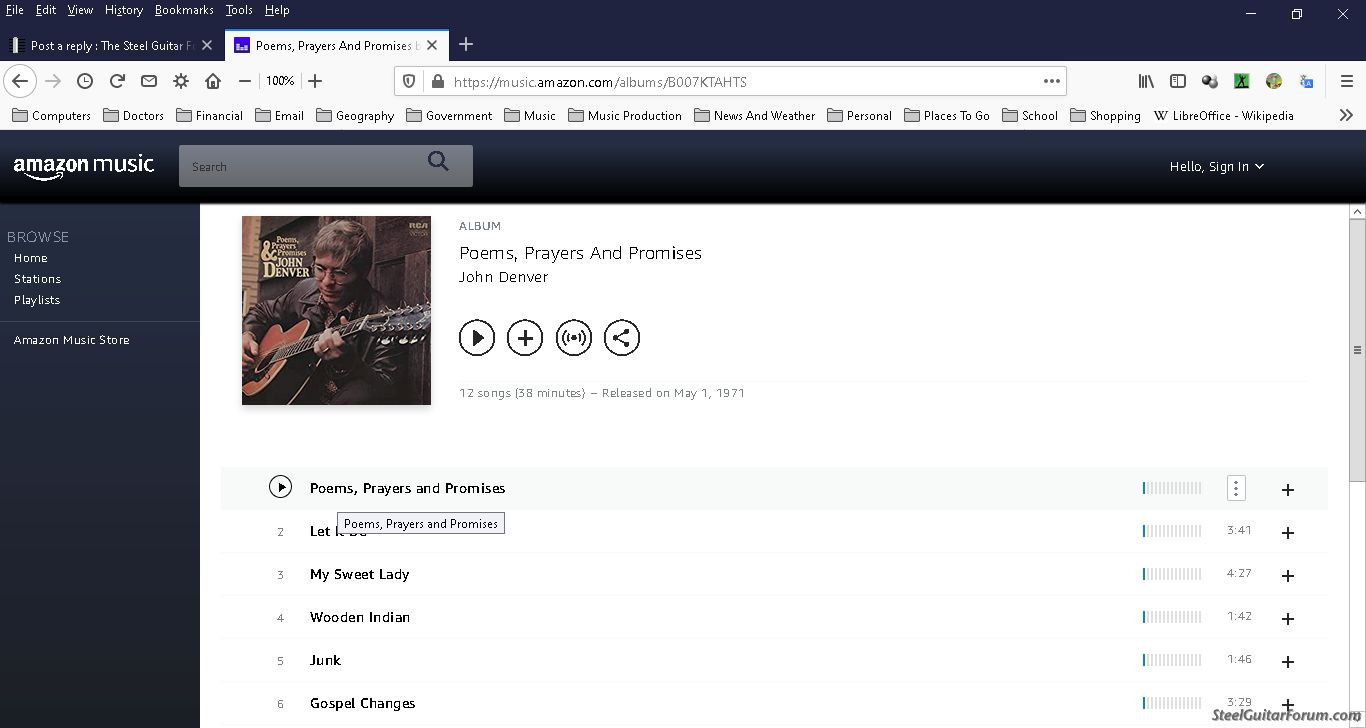Open the Tools menu

point(239,10)
